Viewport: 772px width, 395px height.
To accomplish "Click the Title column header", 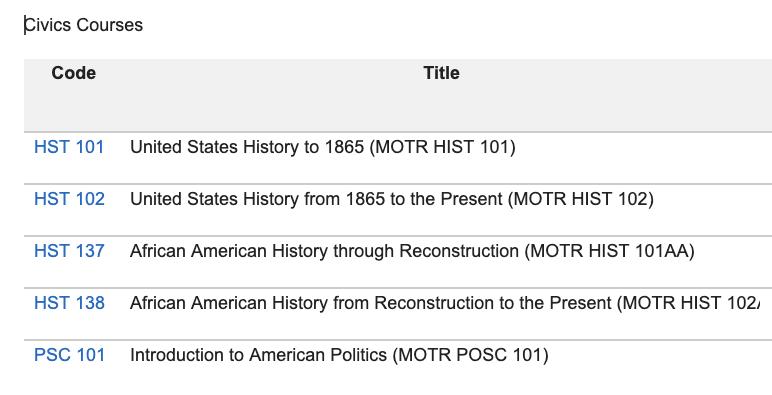I will (x=441, y=73).
